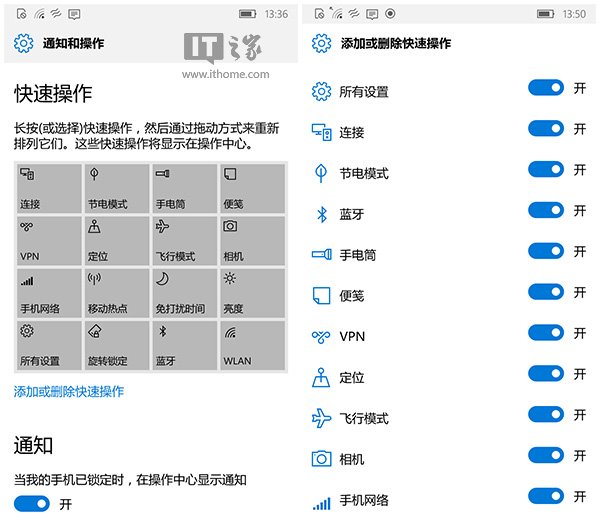The image size is (600, 531).
Task: Select the 连接 quick action tile
Action: tap(49, 188)
